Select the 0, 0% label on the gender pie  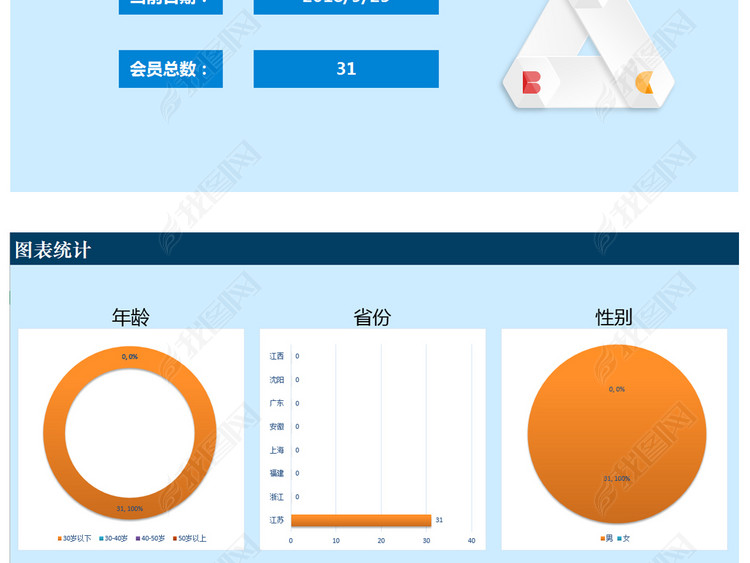pyautogui.click(x=617, y=389)
